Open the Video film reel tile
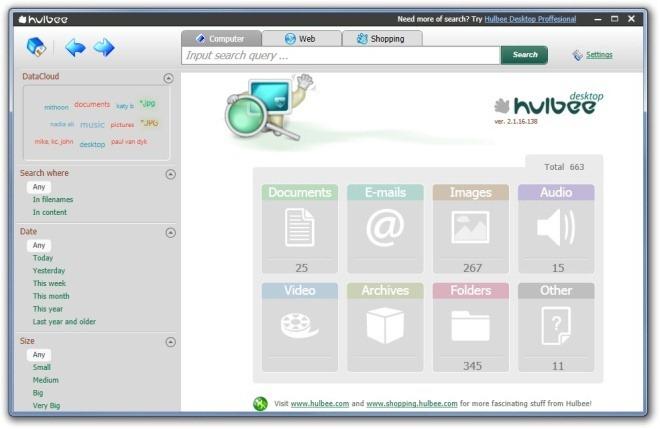Viewport: 660px width, 429px height. (x=300, y=327)
